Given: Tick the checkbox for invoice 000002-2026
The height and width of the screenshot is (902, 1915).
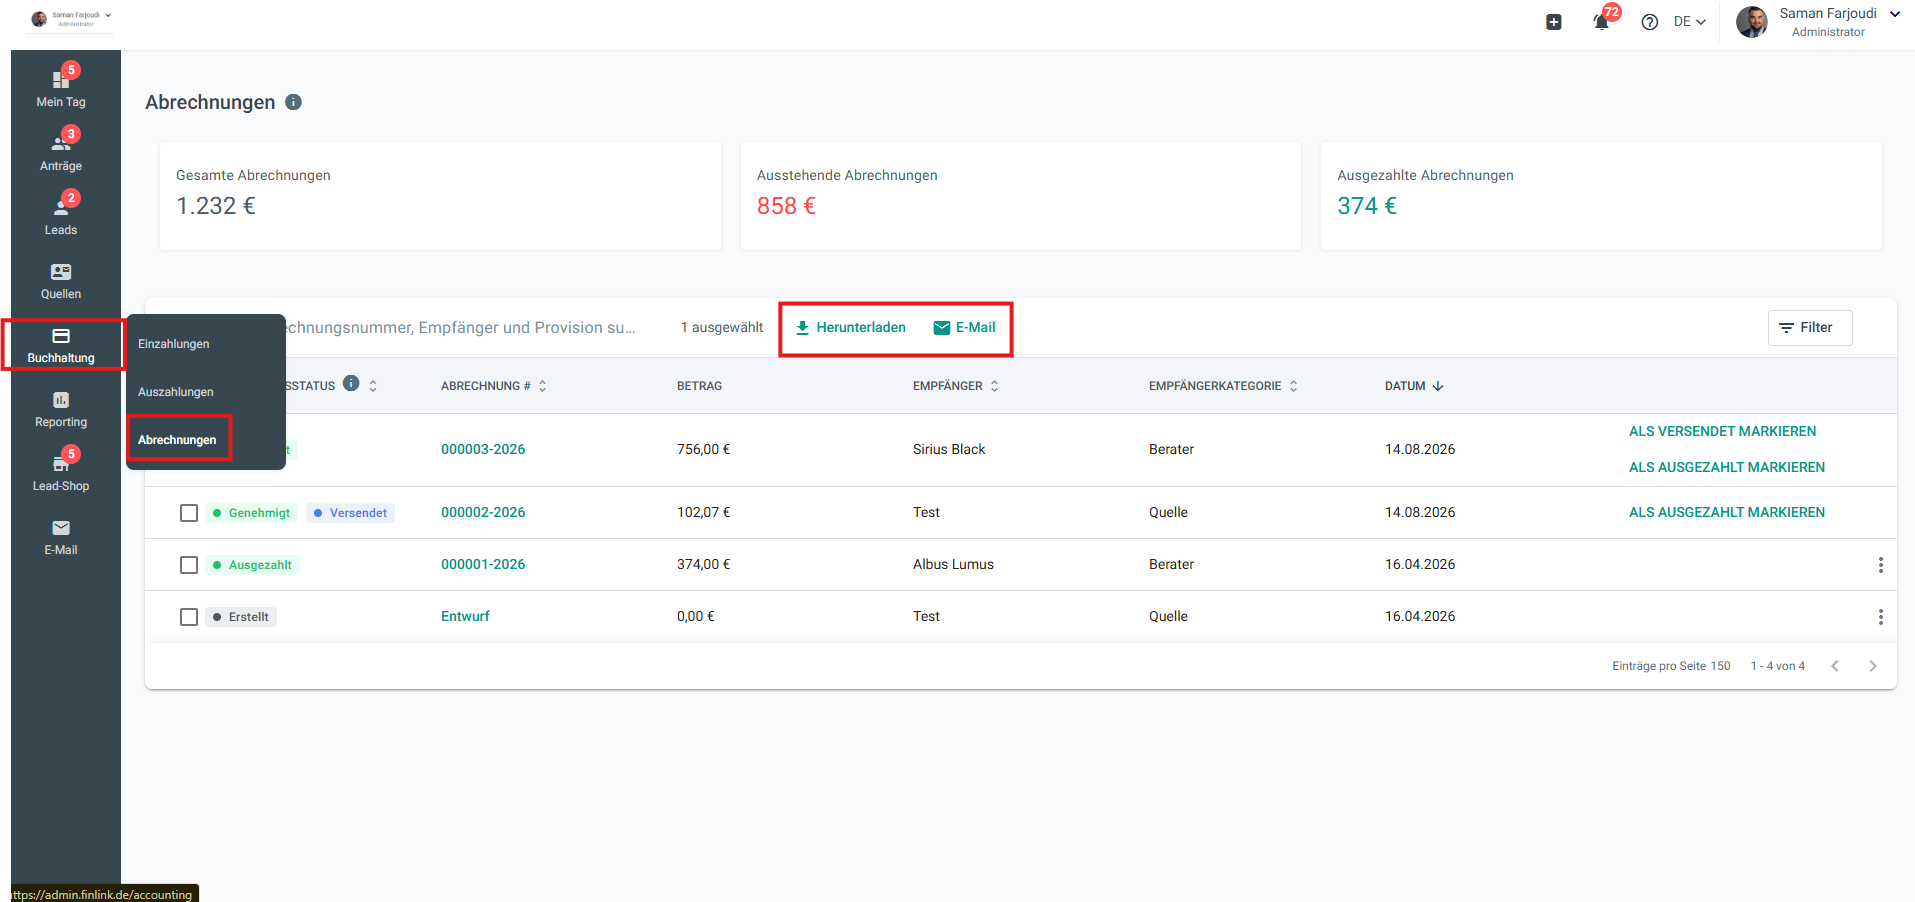Looking at the screenshot, I should click(x=189, y=513).
